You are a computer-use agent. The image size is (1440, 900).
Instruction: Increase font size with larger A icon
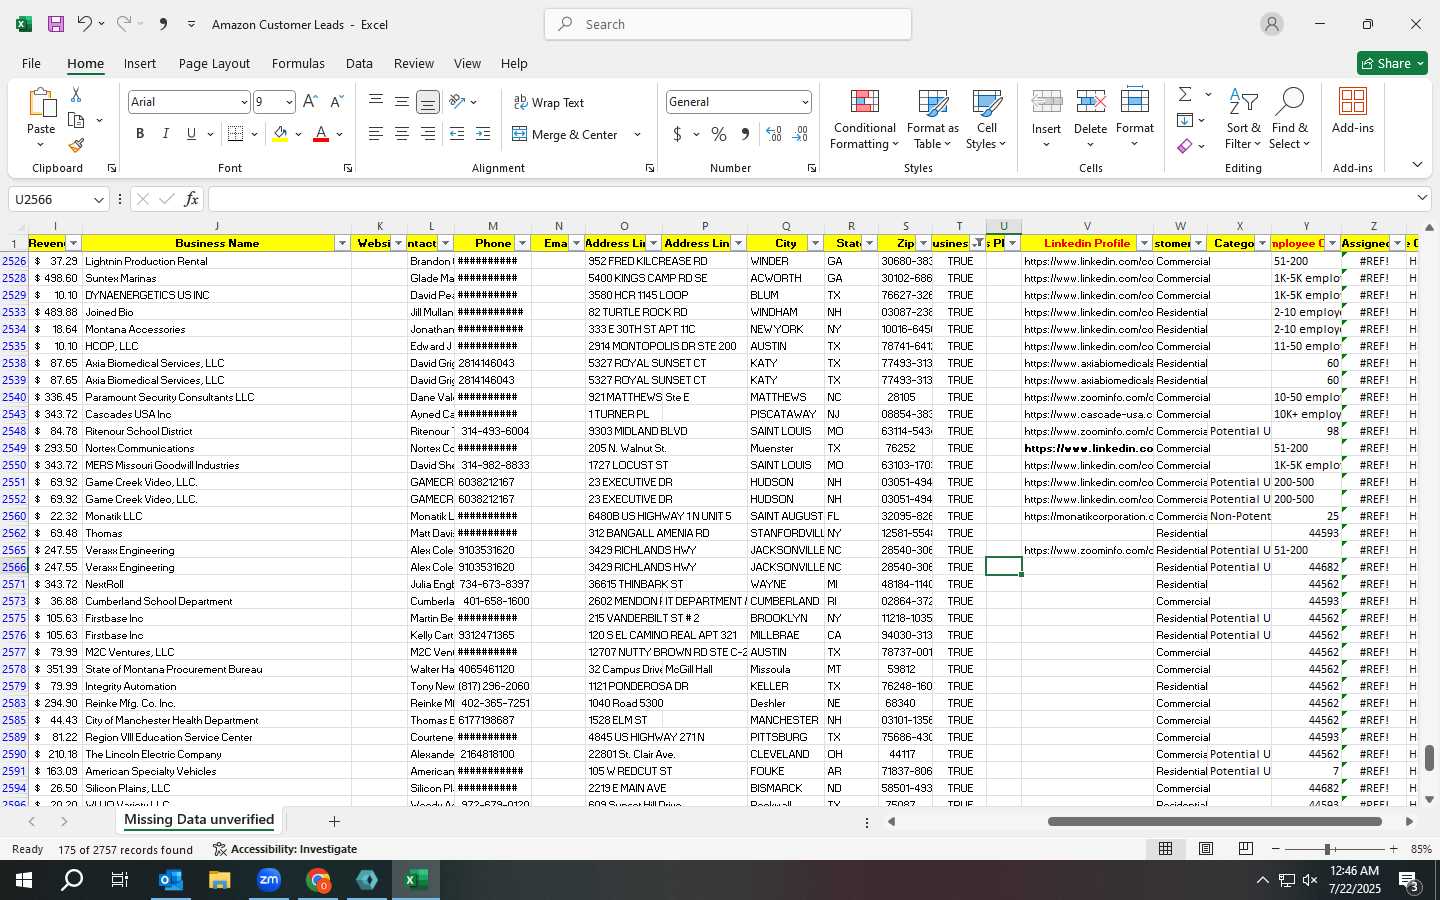[x=310, y=102]
